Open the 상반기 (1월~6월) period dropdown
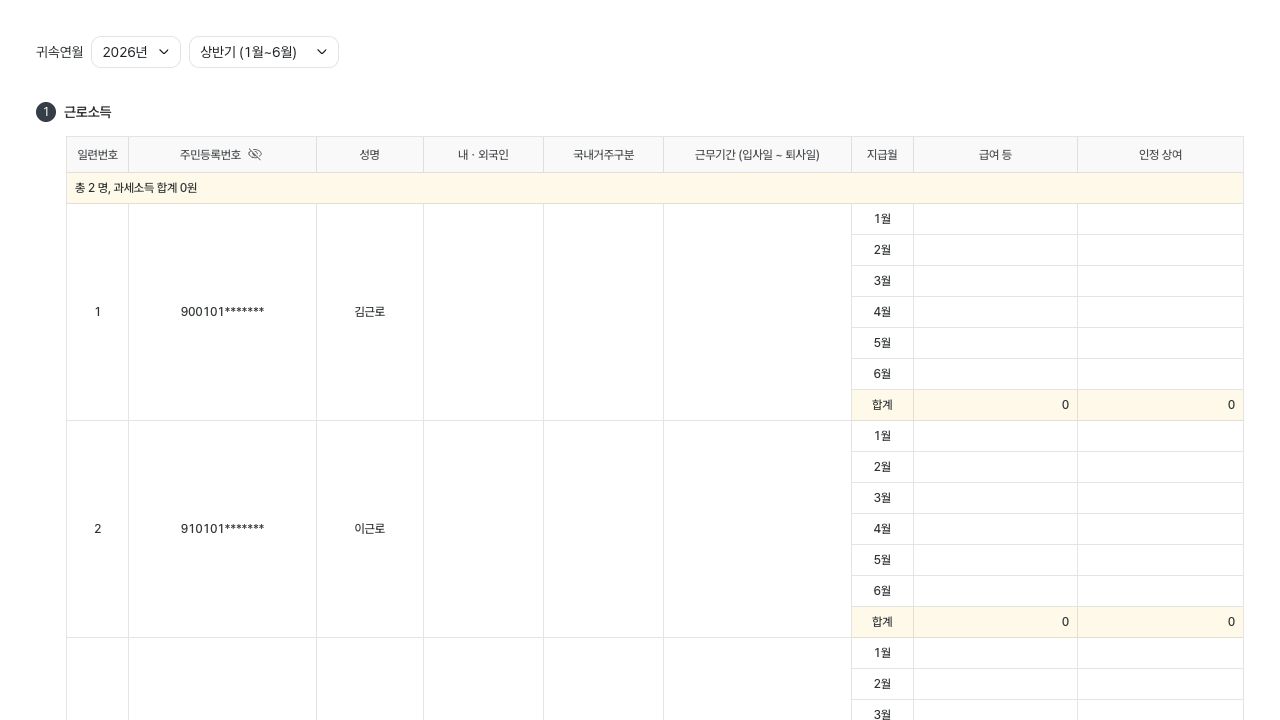The width and height of the screenshot is (1280, 720). 264,52
